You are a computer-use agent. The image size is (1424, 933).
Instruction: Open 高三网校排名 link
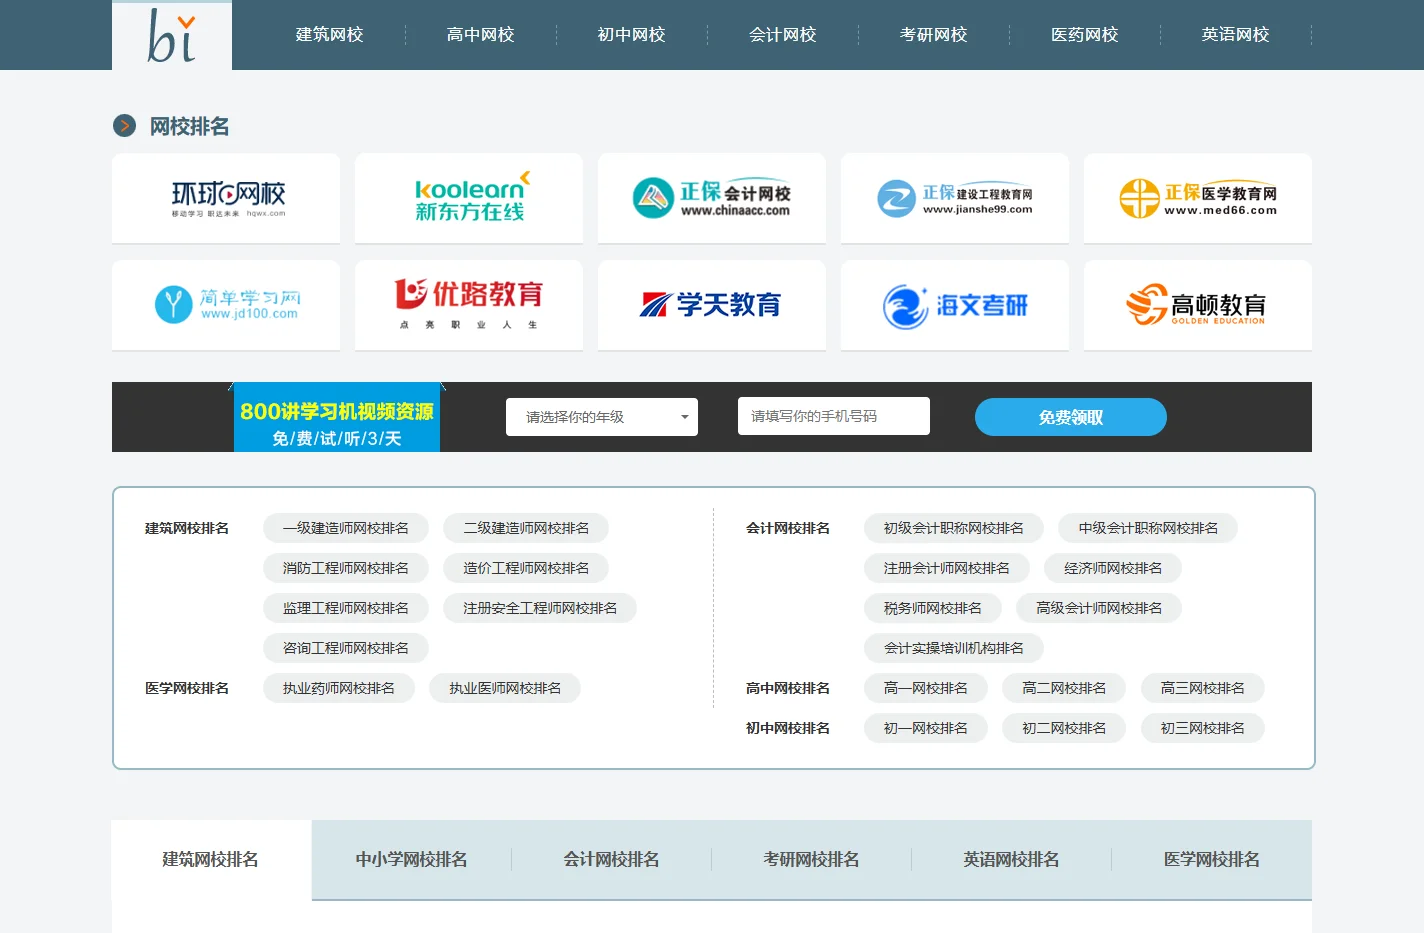pyautogui.click(x=1203, y=688)
